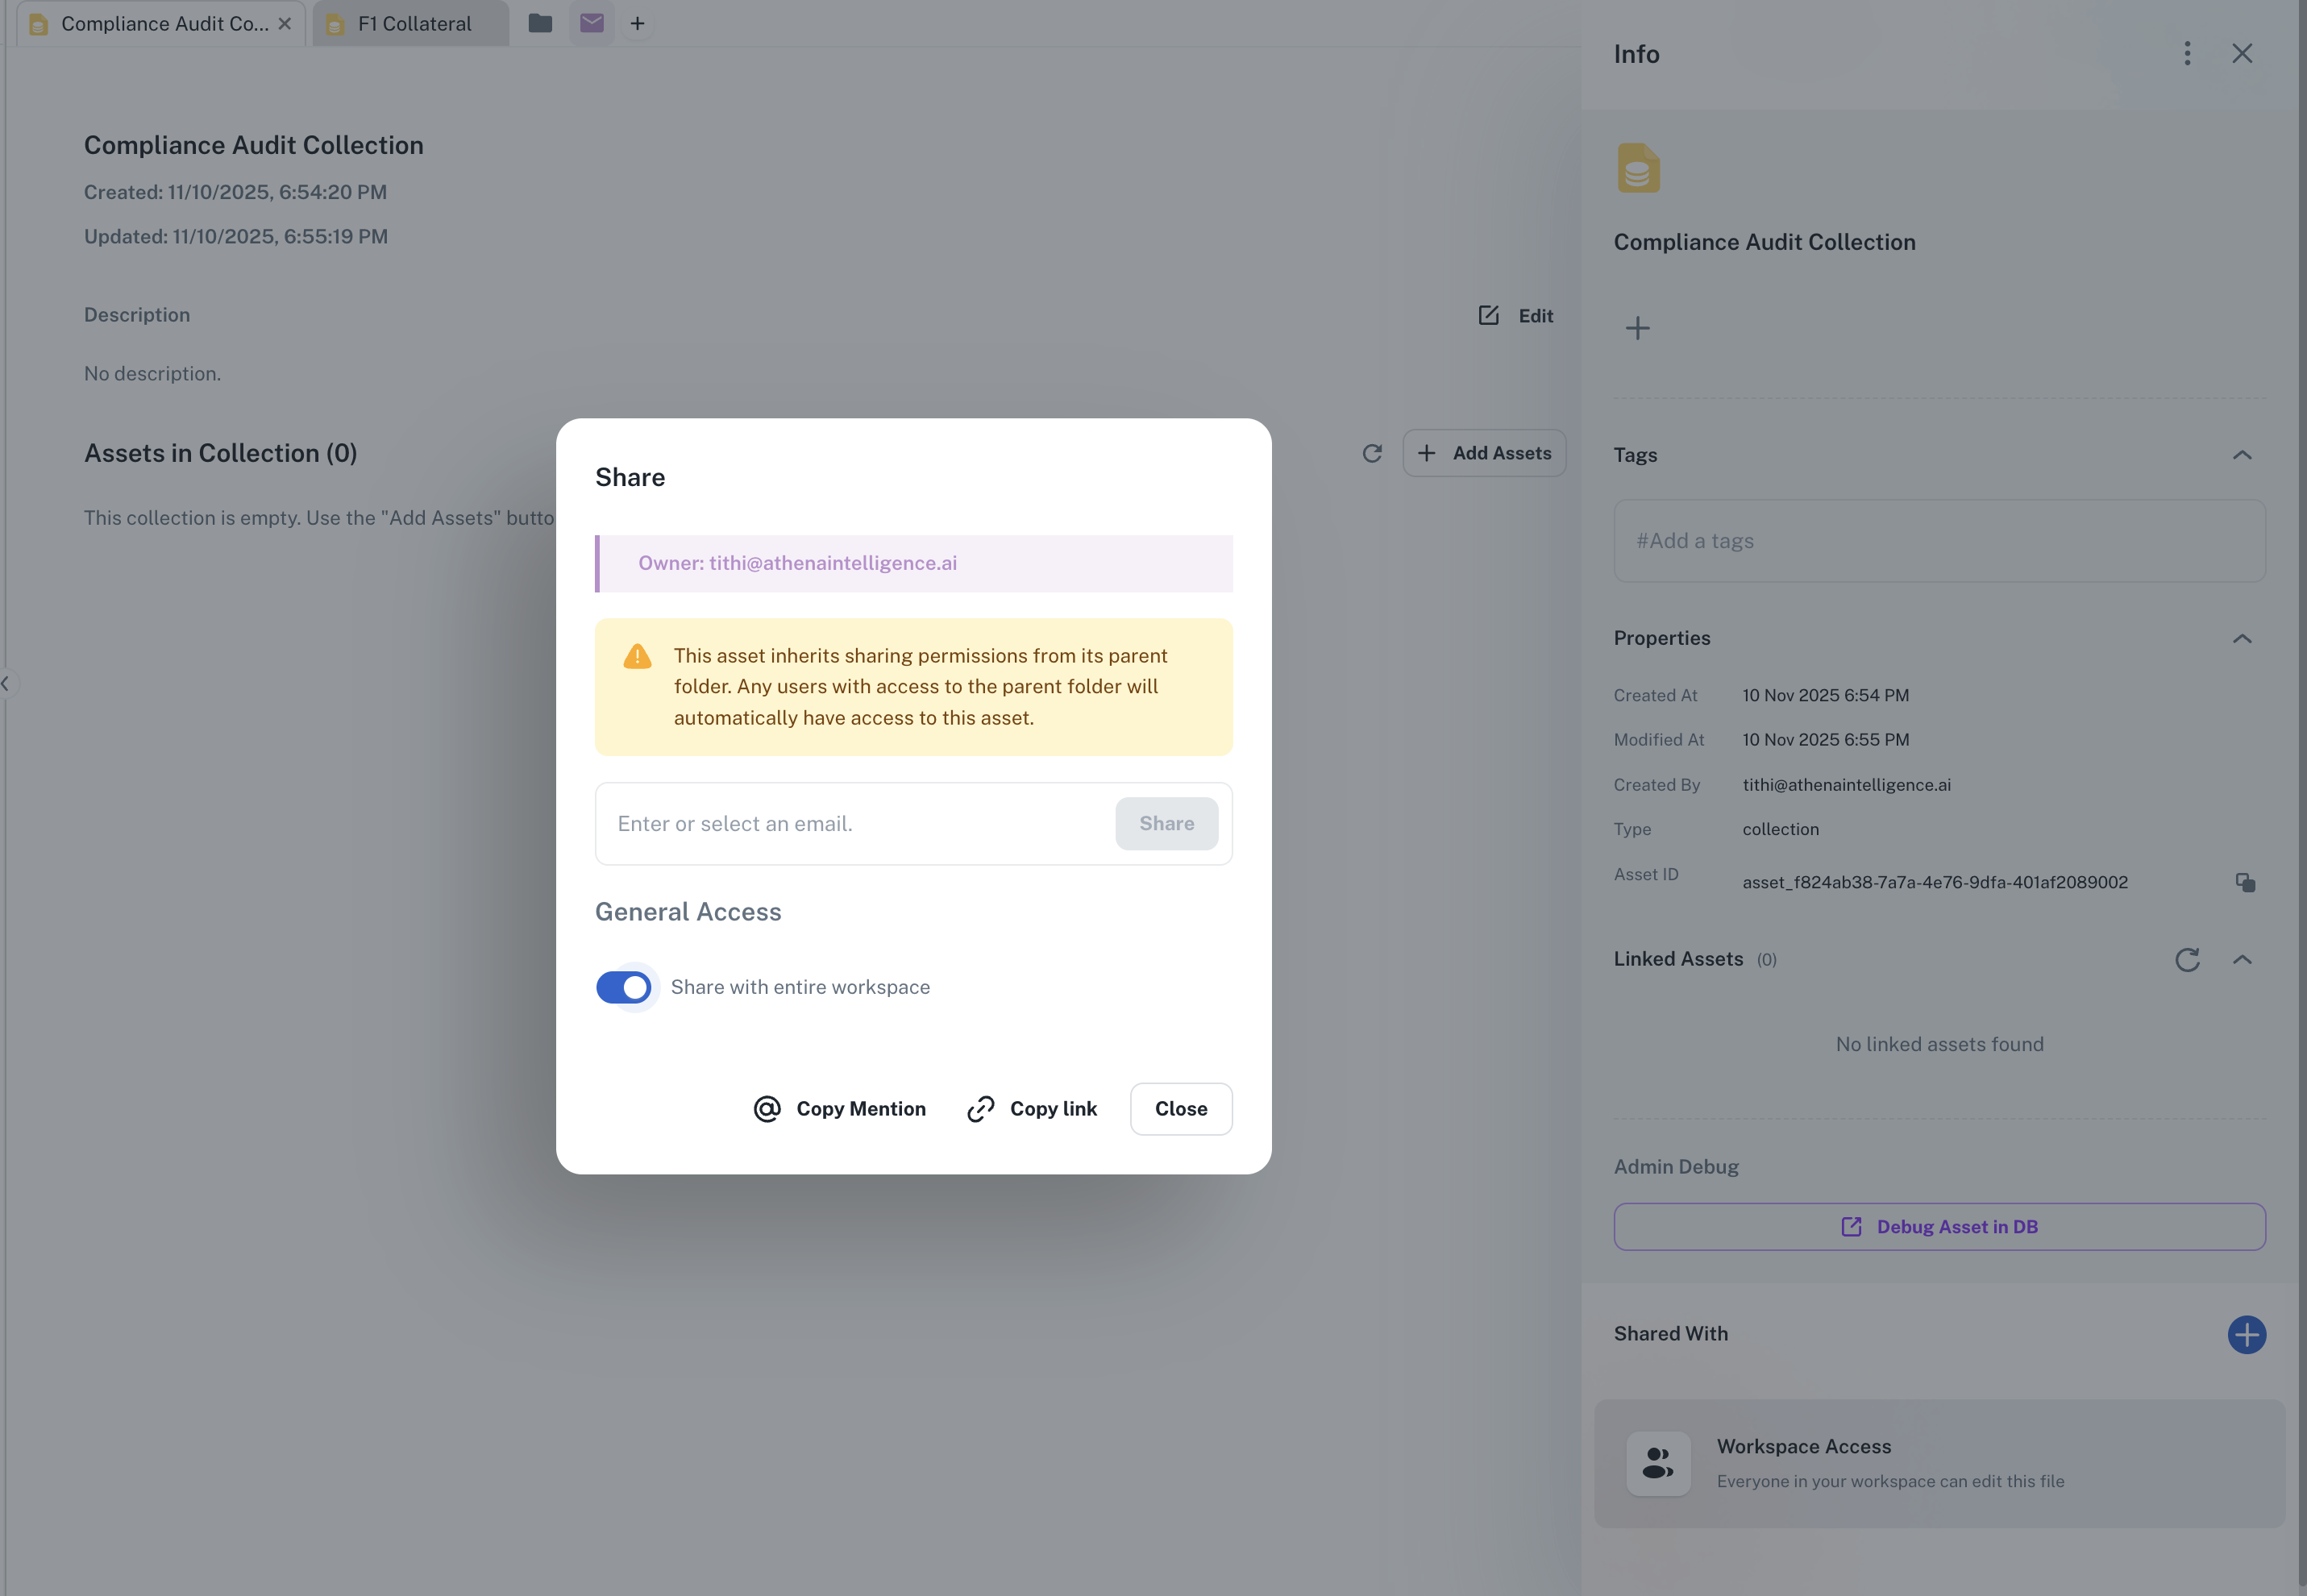This screenshot has width=2307, height=1596.
Task: Click the disabled Share button
Action: point(1166,823)
